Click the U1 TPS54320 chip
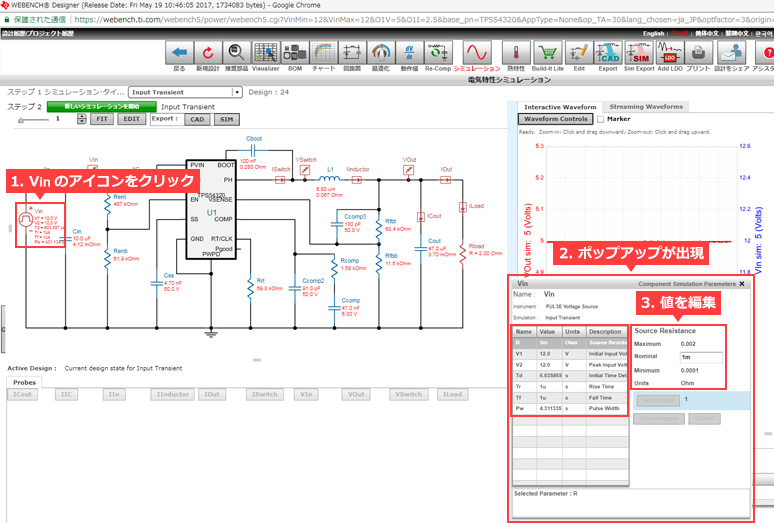 211,209
